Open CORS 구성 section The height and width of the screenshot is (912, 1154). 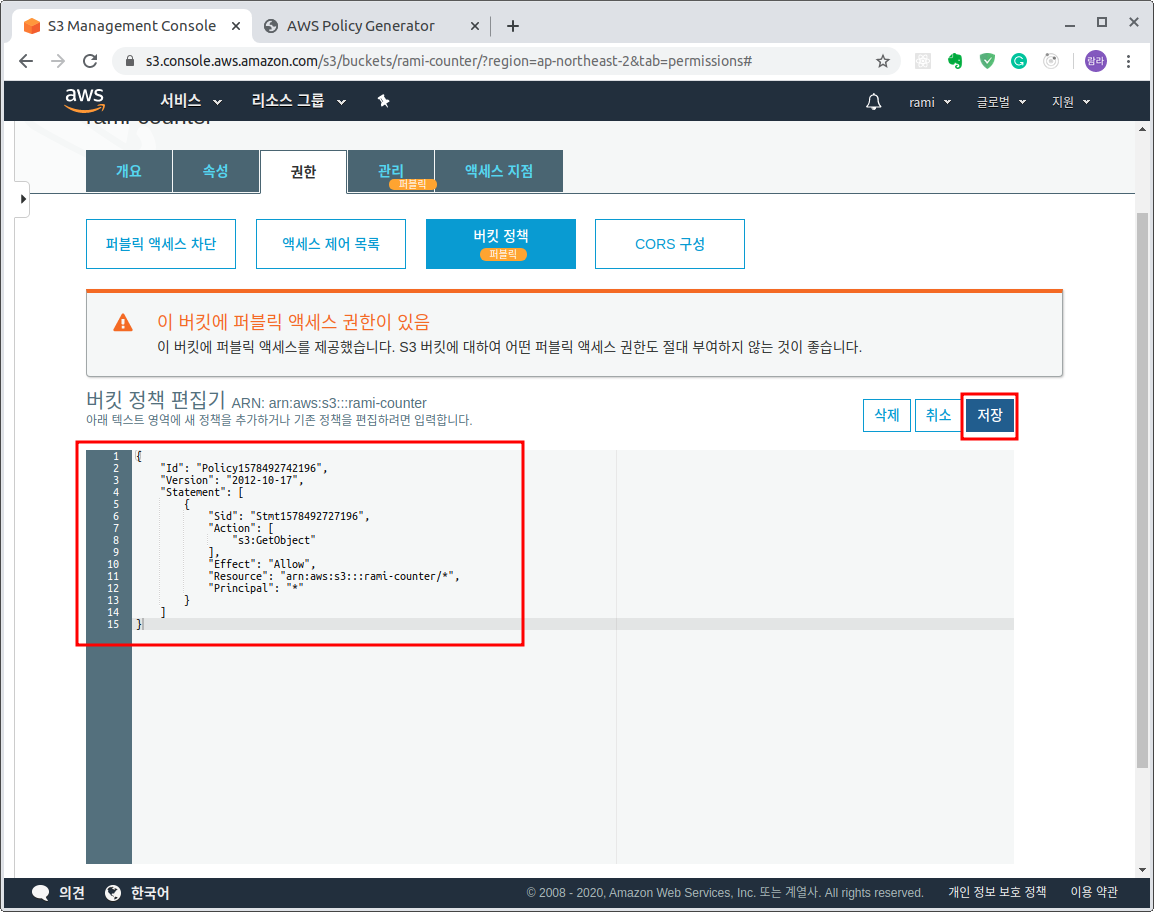(670, 244)
